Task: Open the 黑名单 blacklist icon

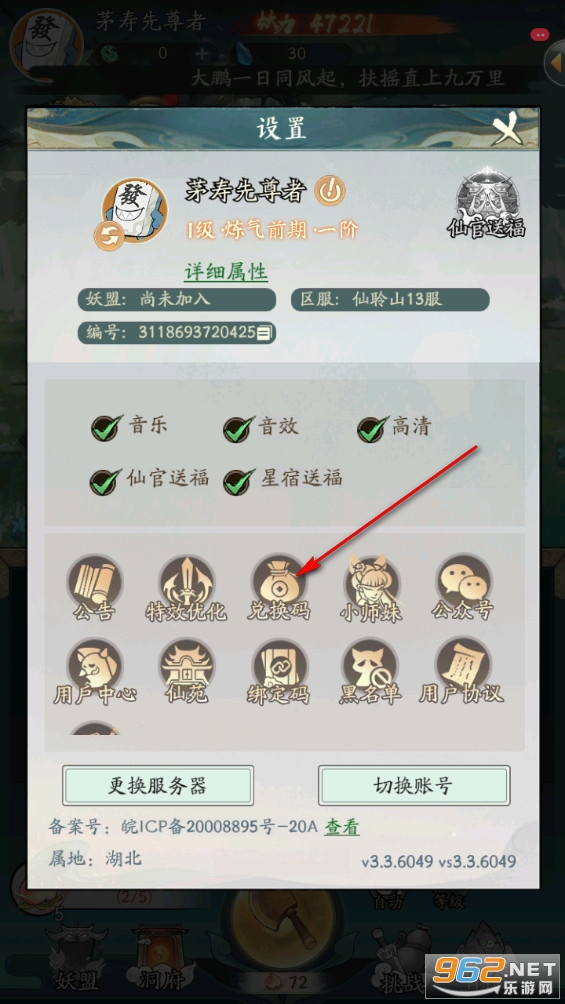Action: pos(371,672)
